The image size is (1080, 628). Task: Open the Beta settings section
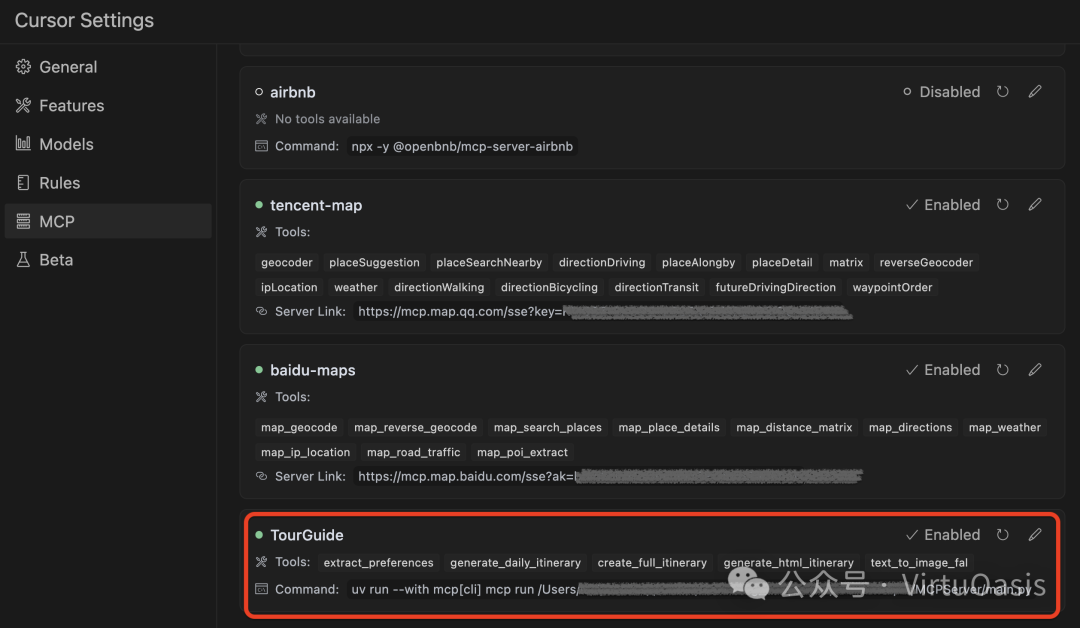tap(108, 260)
